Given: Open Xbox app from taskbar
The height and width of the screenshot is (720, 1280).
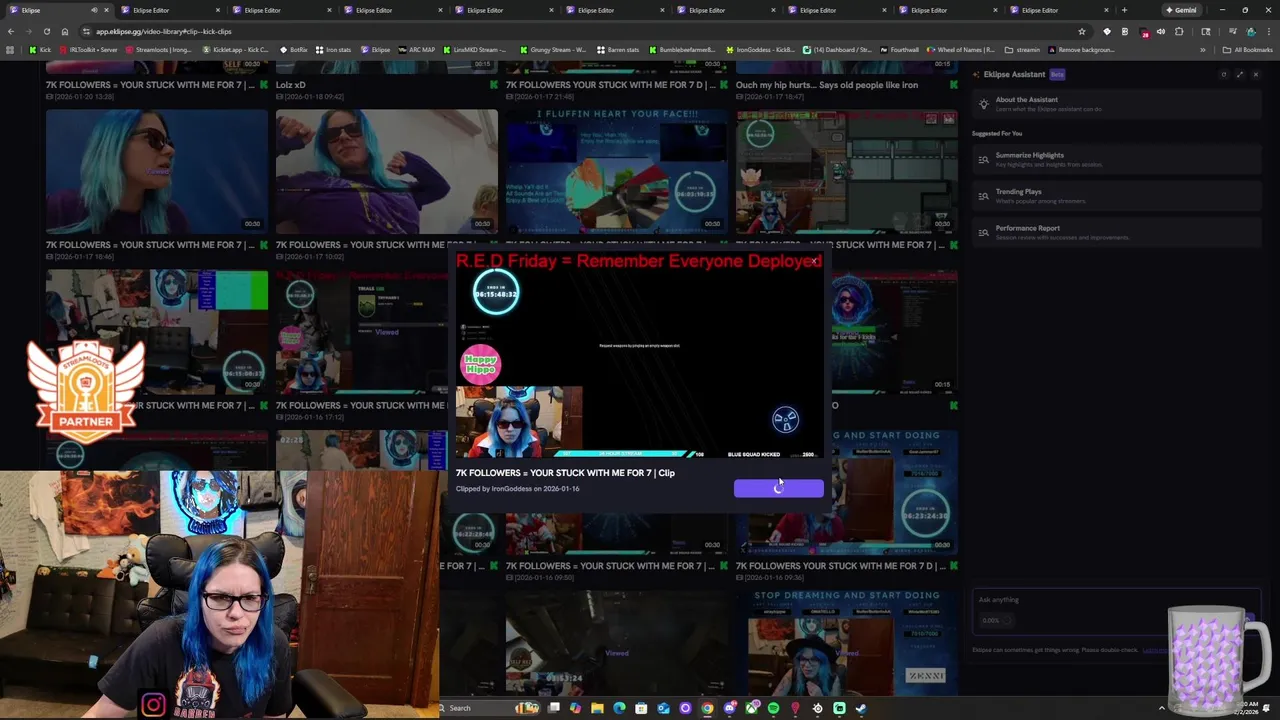Looking at the screenshot, I should pos(752,708).
